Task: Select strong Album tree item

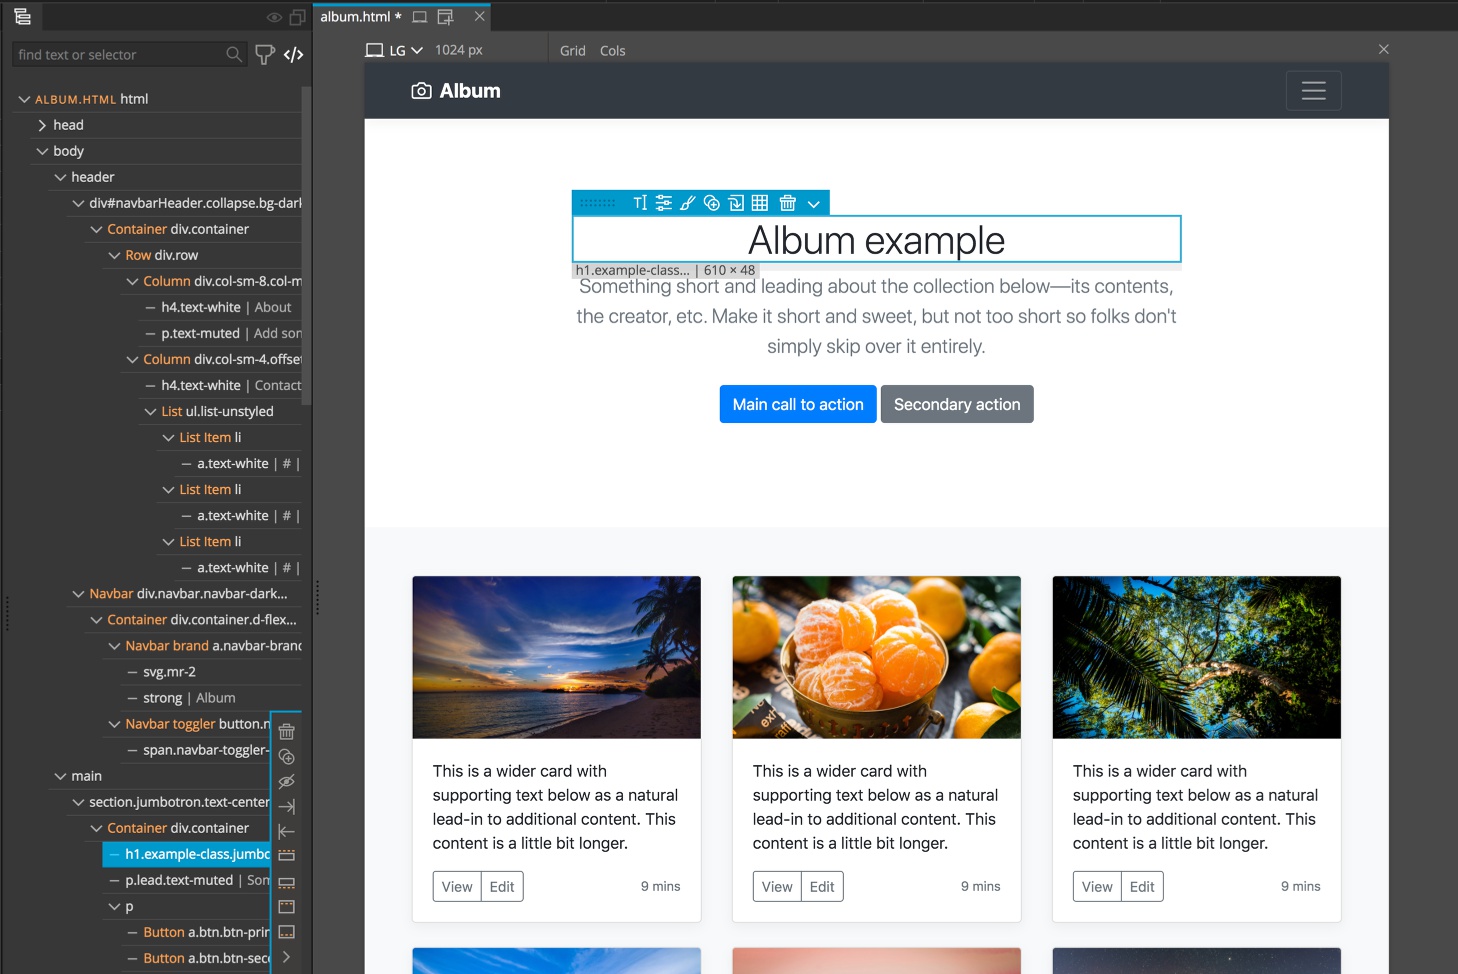Action: click(x=189, y=698)
